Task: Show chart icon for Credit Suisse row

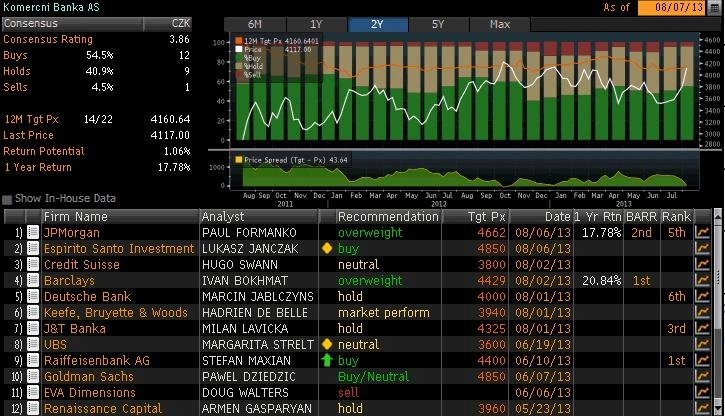Action: pos(702,264)
